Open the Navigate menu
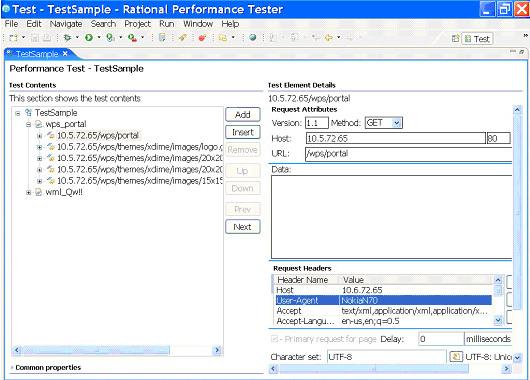Image resolution: width=530 pixels, height=380 pixels. (x=66, y=24)
